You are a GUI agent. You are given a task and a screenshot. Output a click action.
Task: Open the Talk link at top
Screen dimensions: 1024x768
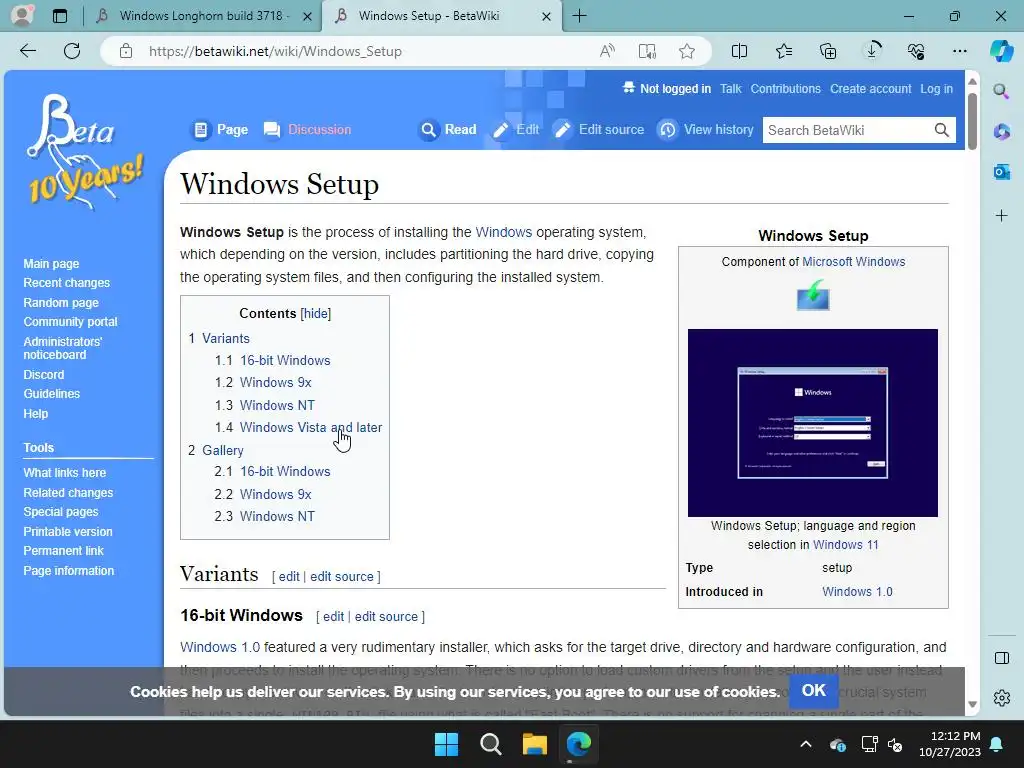[x=730, y=89]
